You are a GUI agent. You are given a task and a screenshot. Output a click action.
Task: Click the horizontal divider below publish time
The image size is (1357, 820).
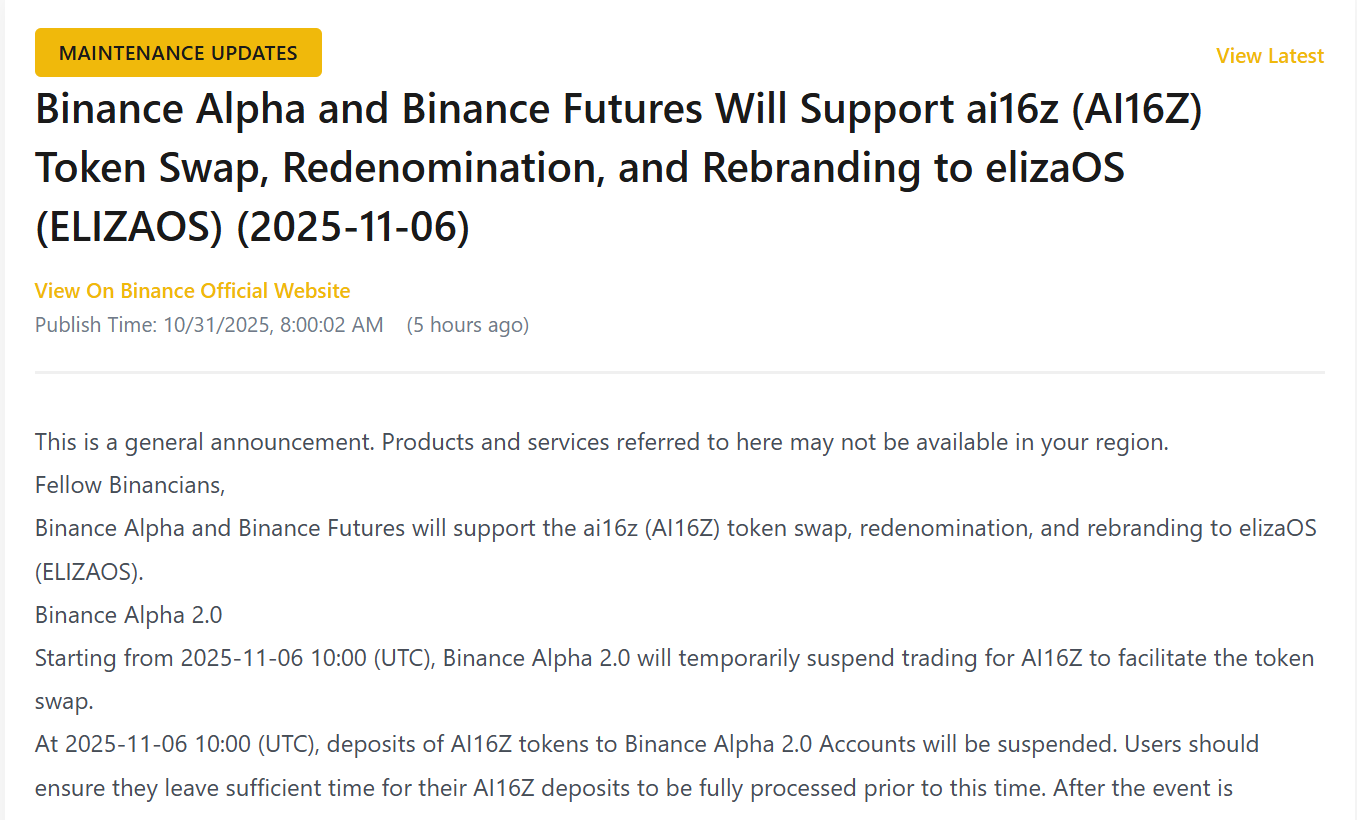[x=678, y=371]
